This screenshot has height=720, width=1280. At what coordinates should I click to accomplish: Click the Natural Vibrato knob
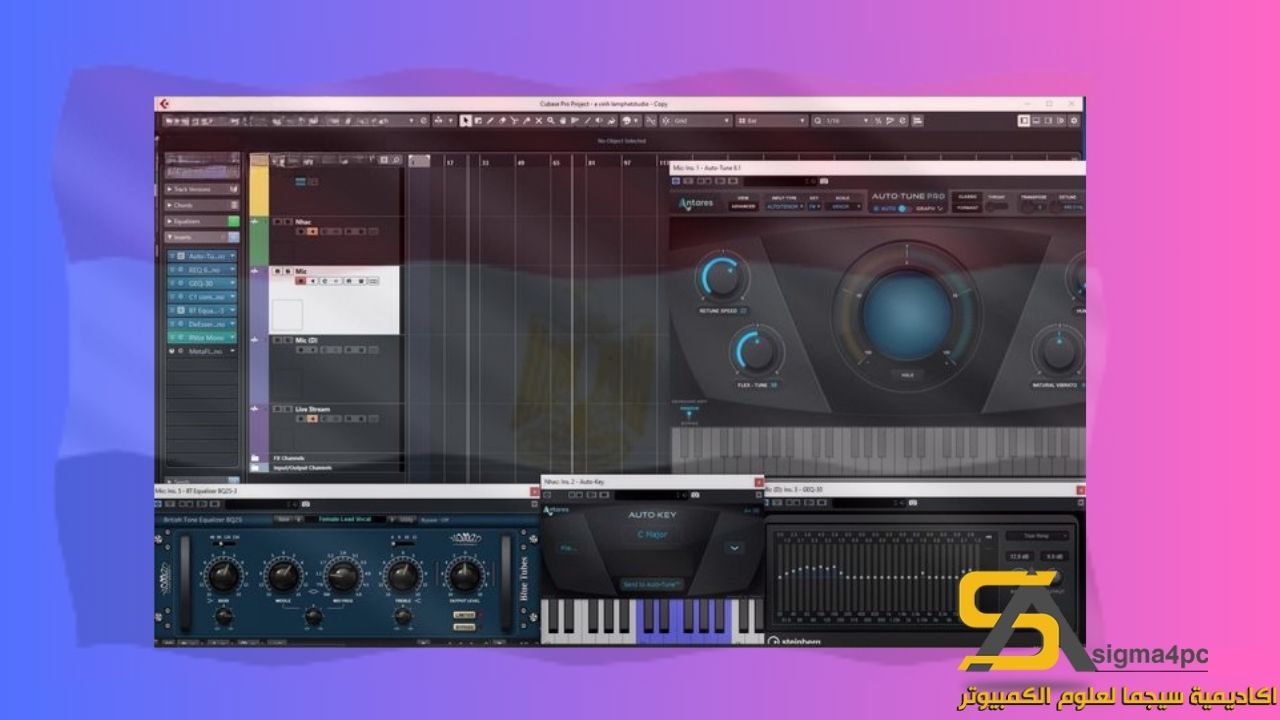(1059, 352)
